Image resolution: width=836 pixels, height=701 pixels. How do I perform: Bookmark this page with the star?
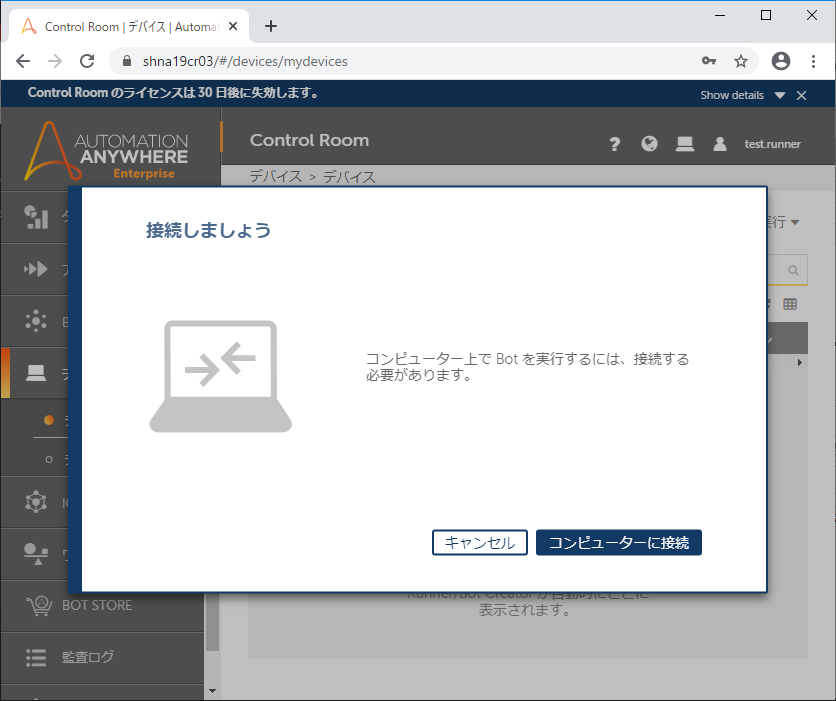pos(741,61)
